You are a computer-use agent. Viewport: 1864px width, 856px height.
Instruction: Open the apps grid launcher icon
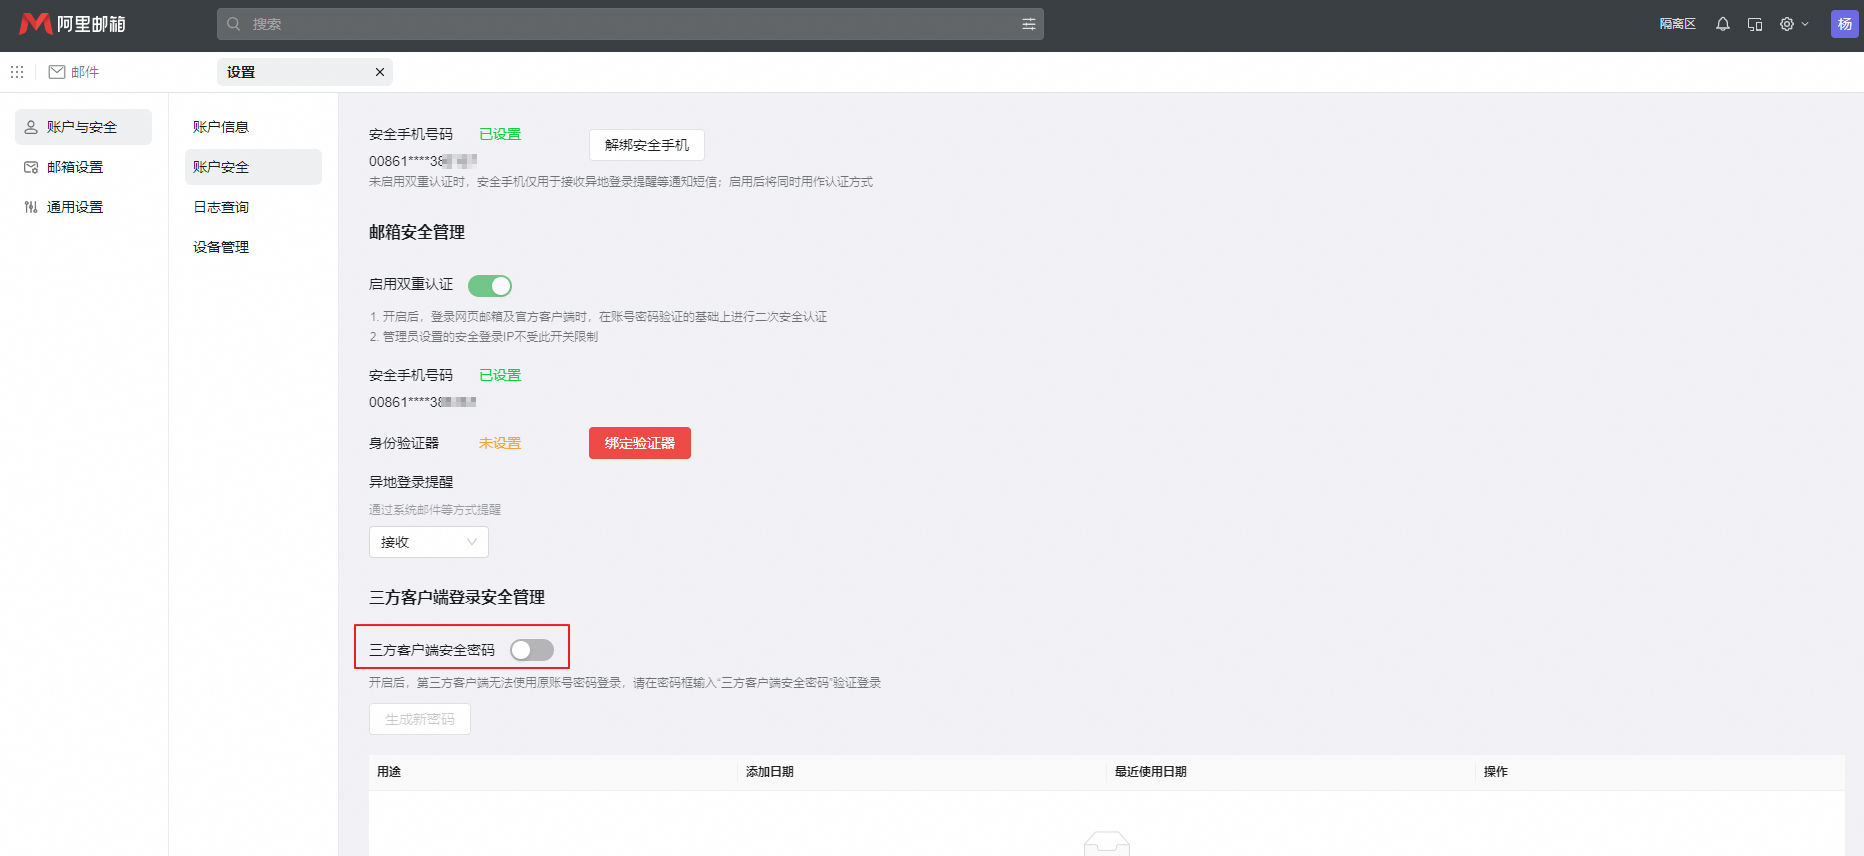tap(17, 72)
